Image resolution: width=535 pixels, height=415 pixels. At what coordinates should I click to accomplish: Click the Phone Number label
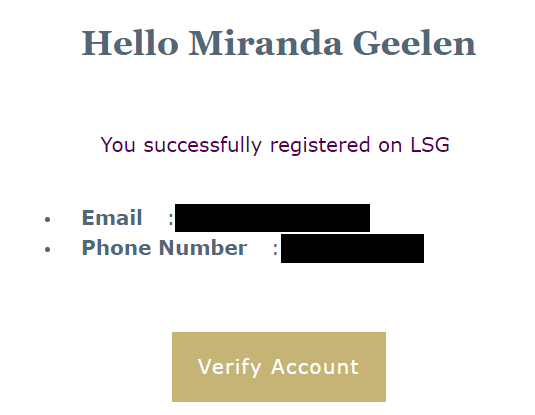coord(164,247)
